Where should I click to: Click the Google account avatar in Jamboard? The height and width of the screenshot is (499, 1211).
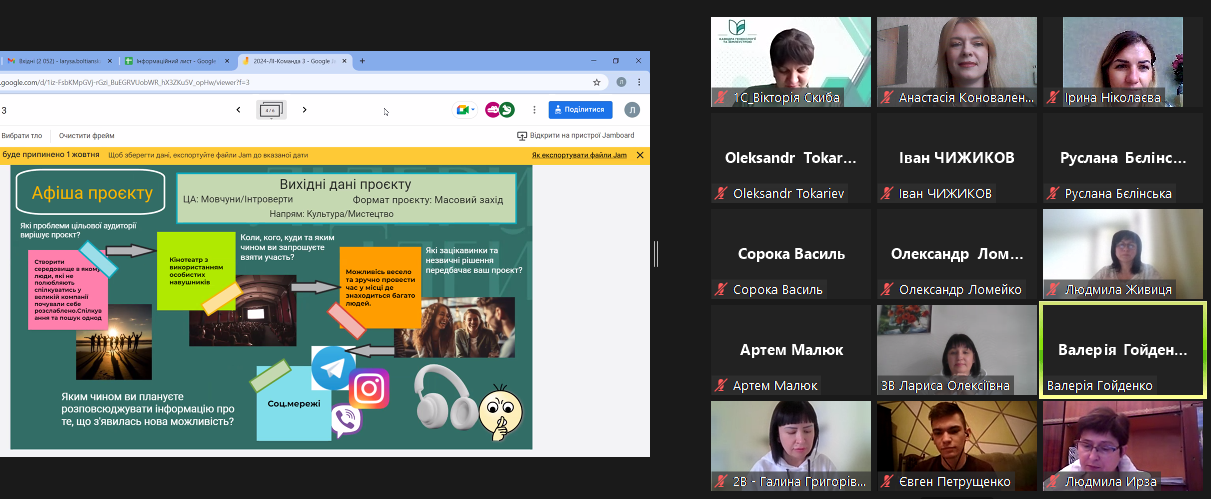click(632, 110)
